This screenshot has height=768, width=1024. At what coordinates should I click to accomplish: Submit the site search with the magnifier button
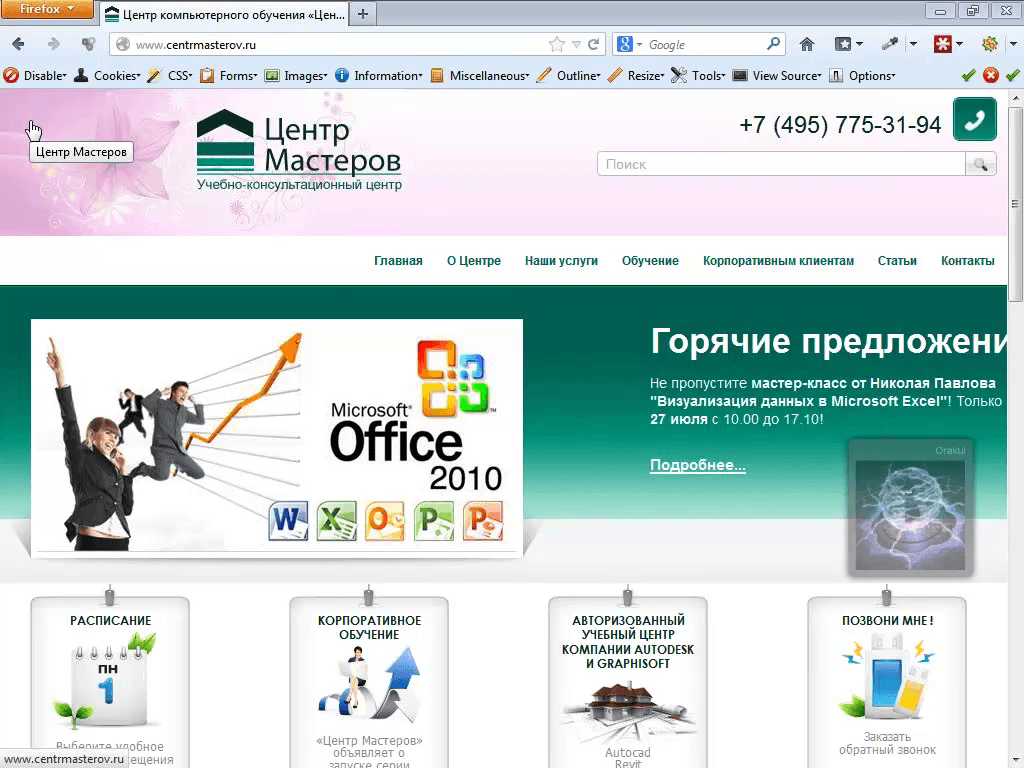(980, 165)
